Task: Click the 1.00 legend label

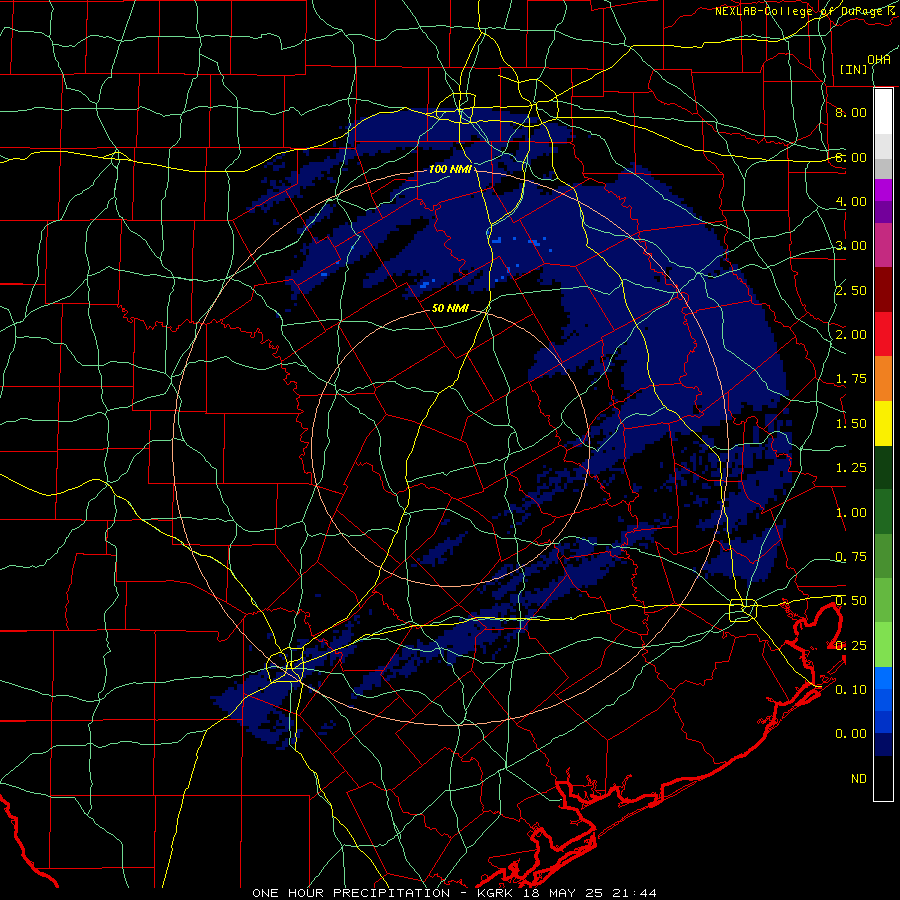Action: point(851,513)
